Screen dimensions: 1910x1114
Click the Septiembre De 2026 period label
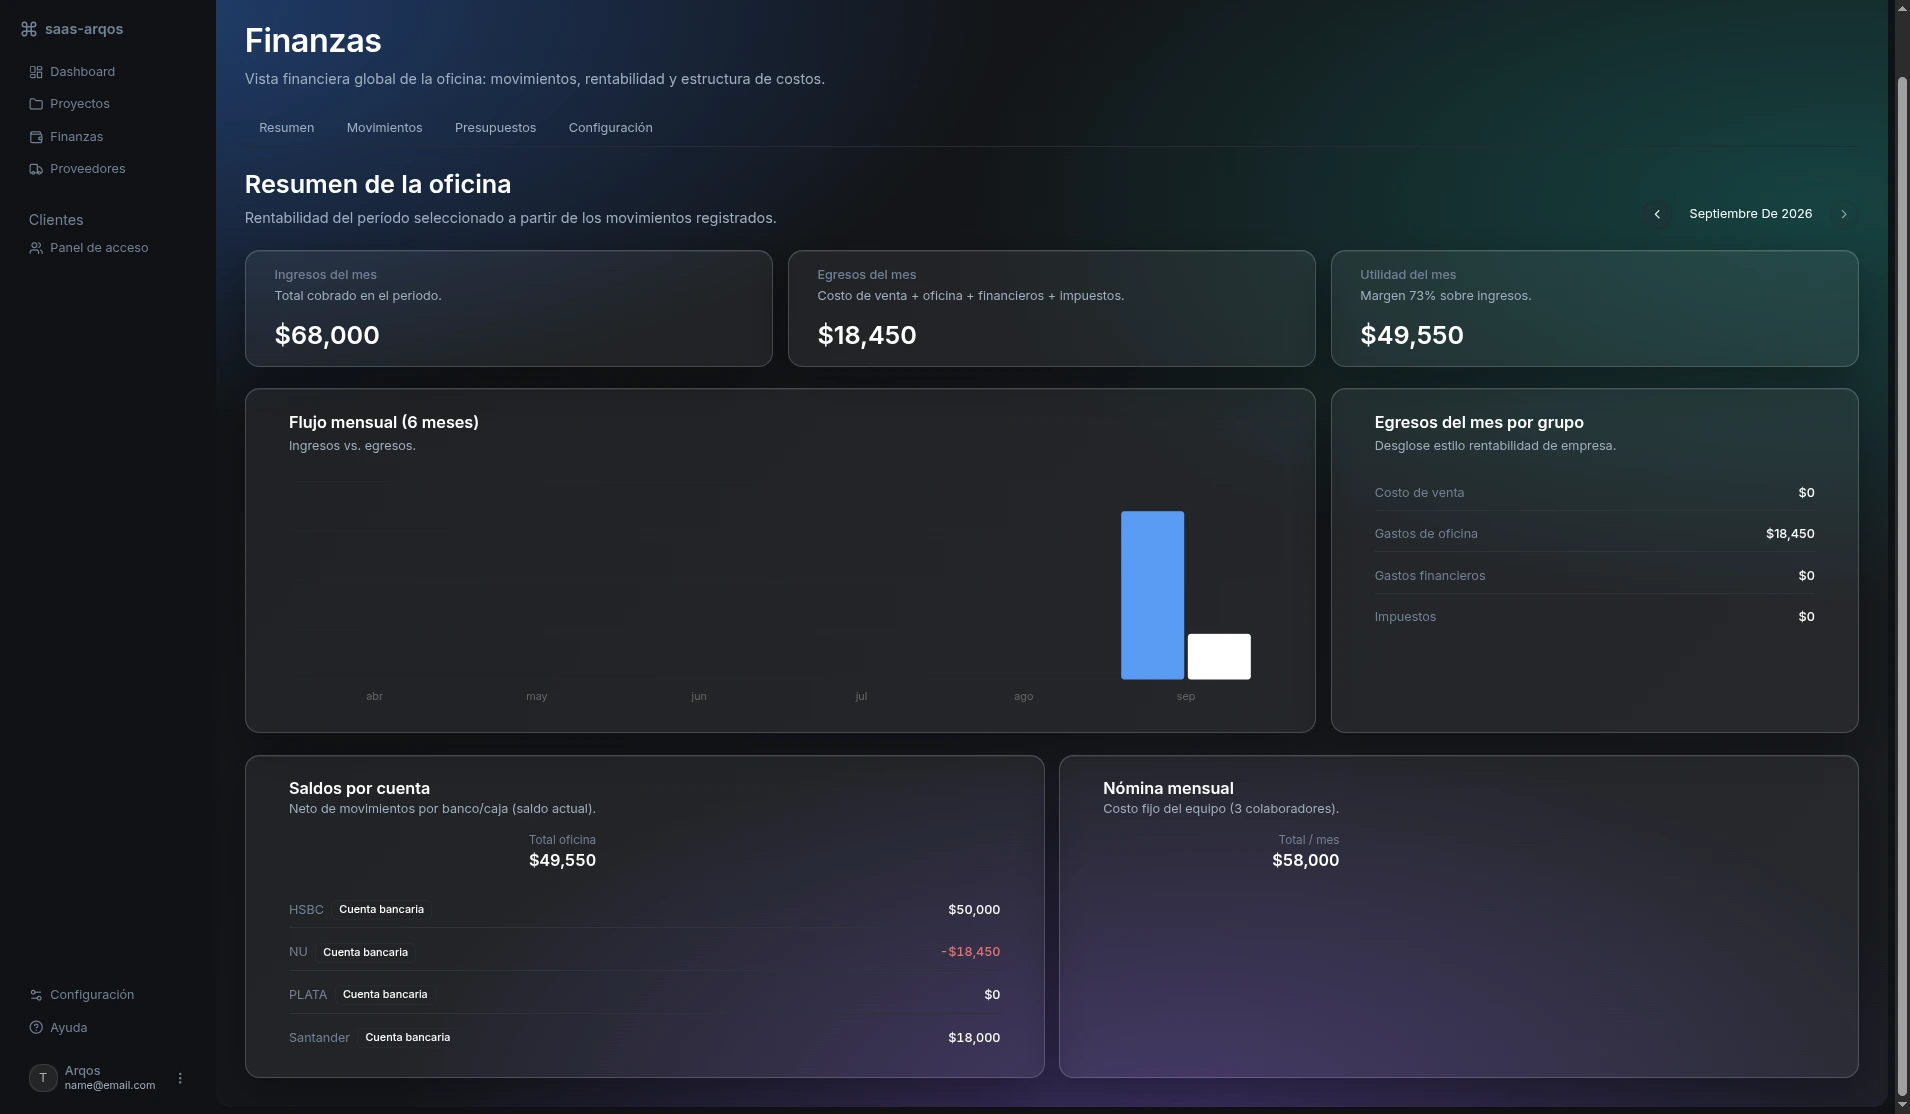tap(1751, 214)
